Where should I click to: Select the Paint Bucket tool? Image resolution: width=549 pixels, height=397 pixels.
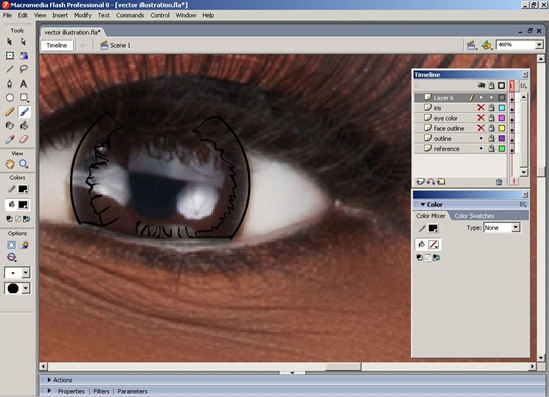pos(23,126)
